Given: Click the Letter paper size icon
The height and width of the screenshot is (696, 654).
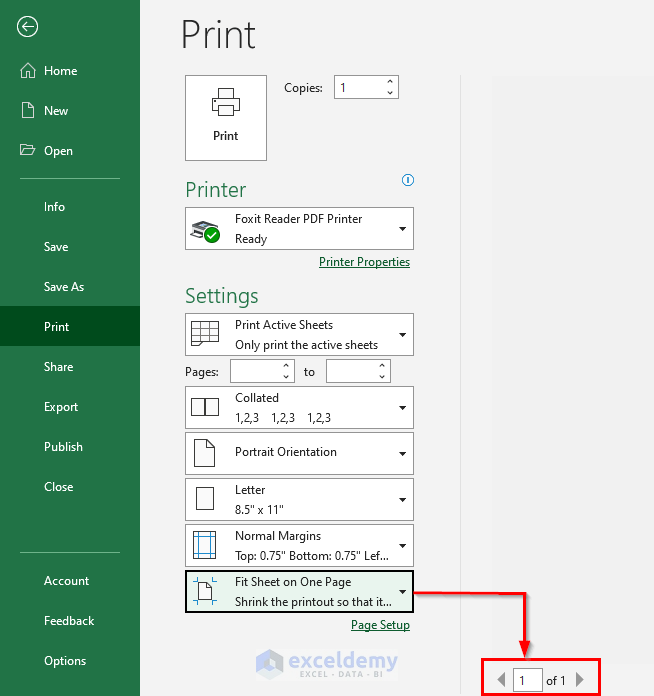Looking at the screenshot, I should point(205,498).
